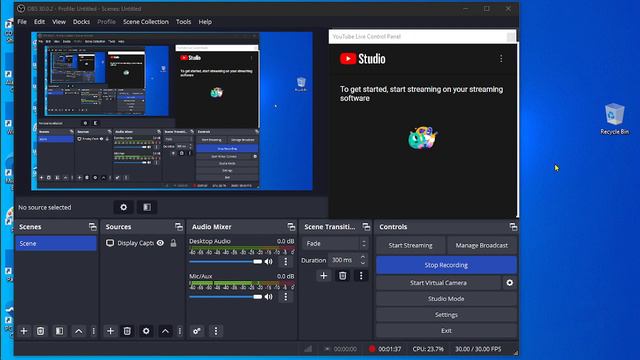This screenshot has height=360, width=640.
Task: Open Audio Mixer toolbar menu dots
Action: [x=216, y=331]
